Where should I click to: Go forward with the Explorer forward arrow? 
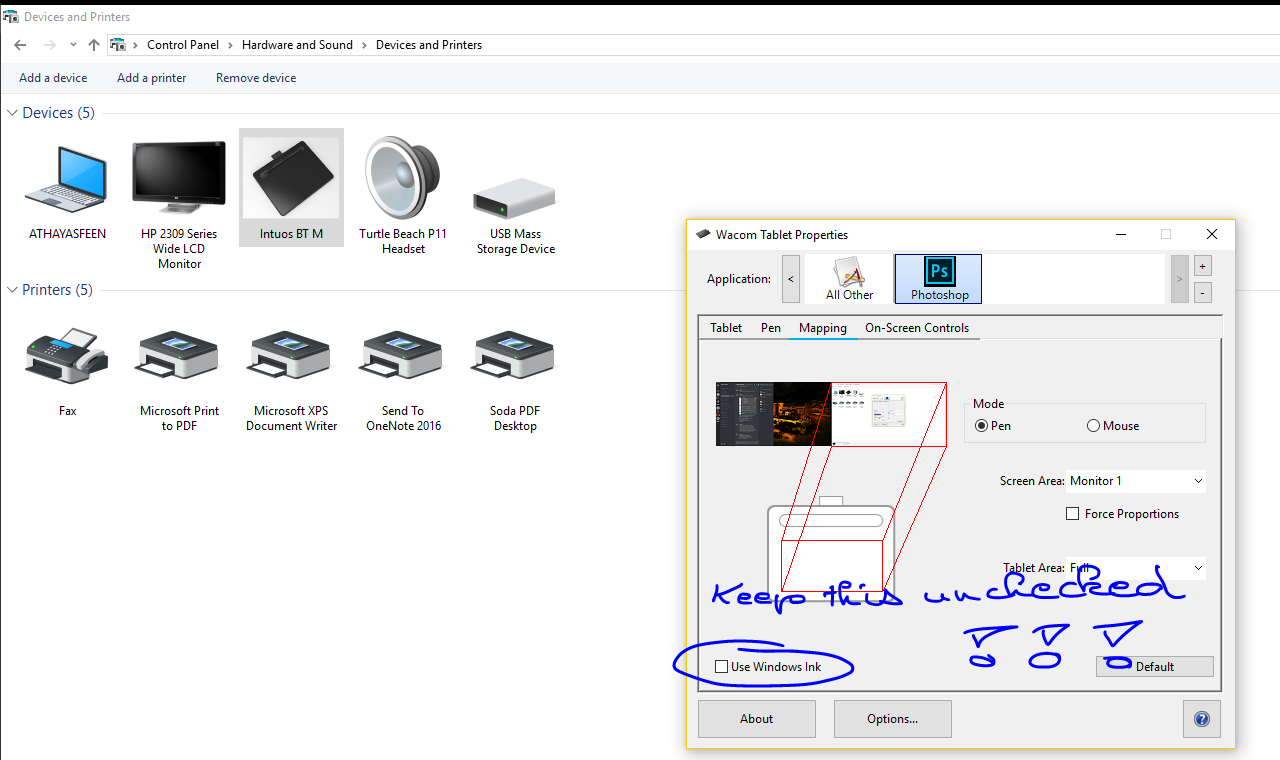pyautogui.click(x=49, y=45)
